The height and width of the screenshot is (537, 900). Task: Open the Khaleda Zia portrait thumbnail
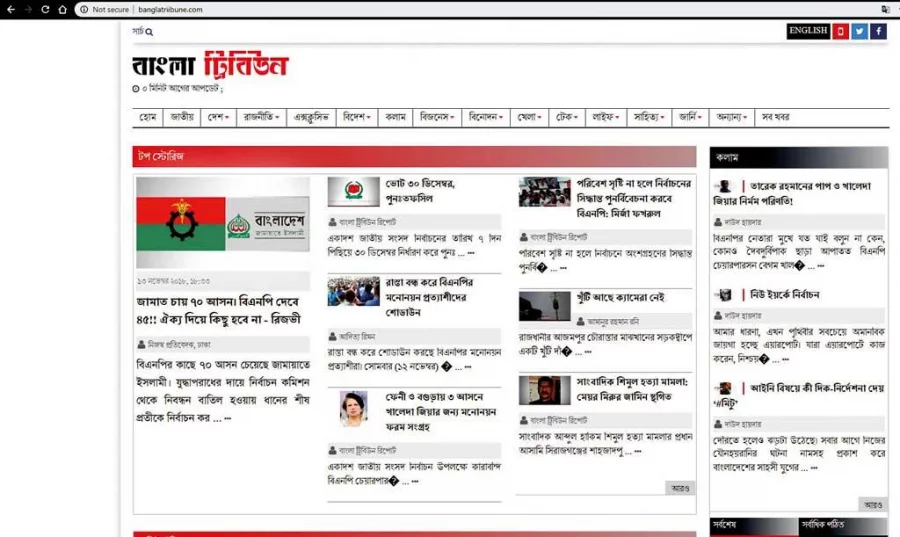tap(354, 408)
